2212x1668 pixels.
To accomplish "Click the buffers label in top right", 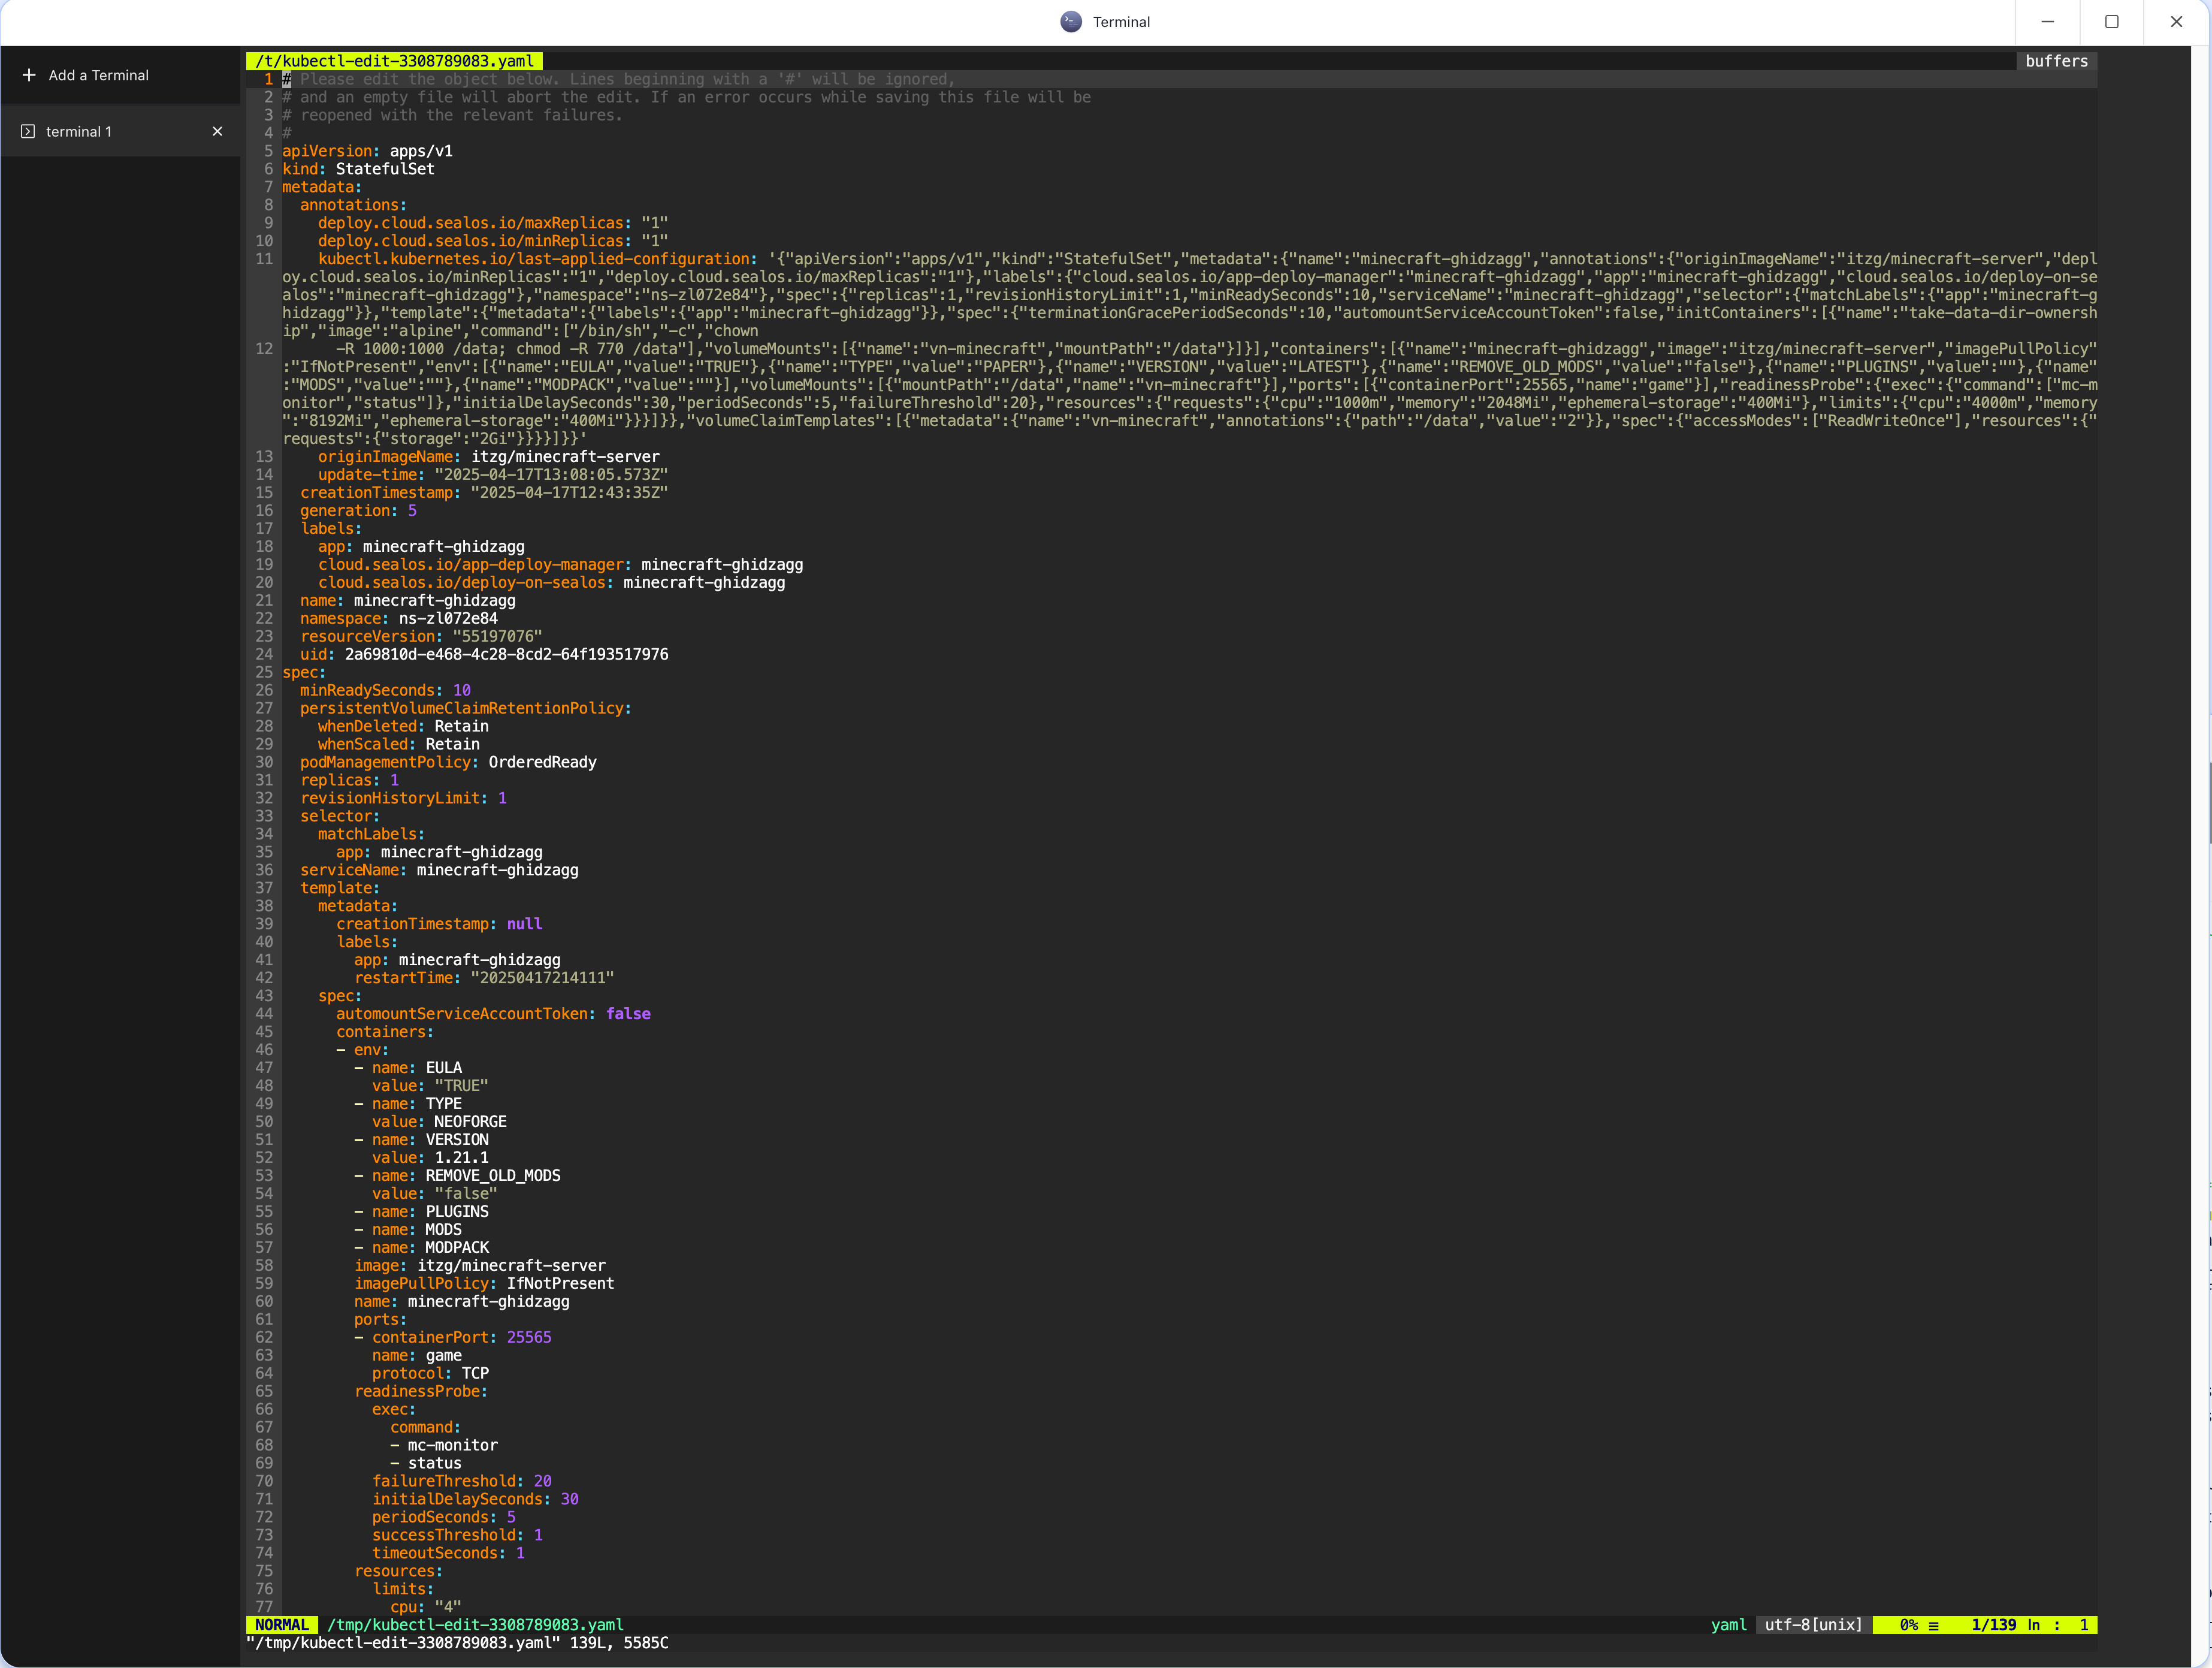I will [x=2056, y=61].
